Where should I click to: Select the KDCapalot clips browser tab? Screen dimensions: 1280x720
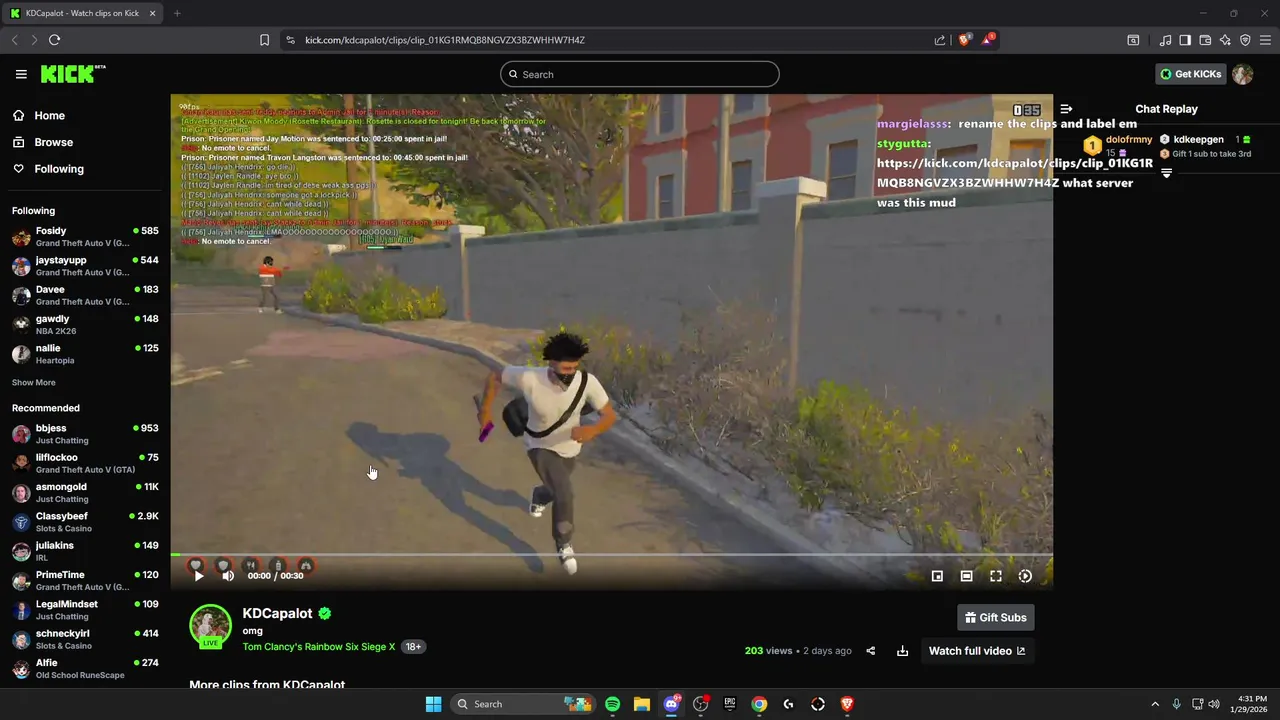pyautogui.click(x=84, y=13)
